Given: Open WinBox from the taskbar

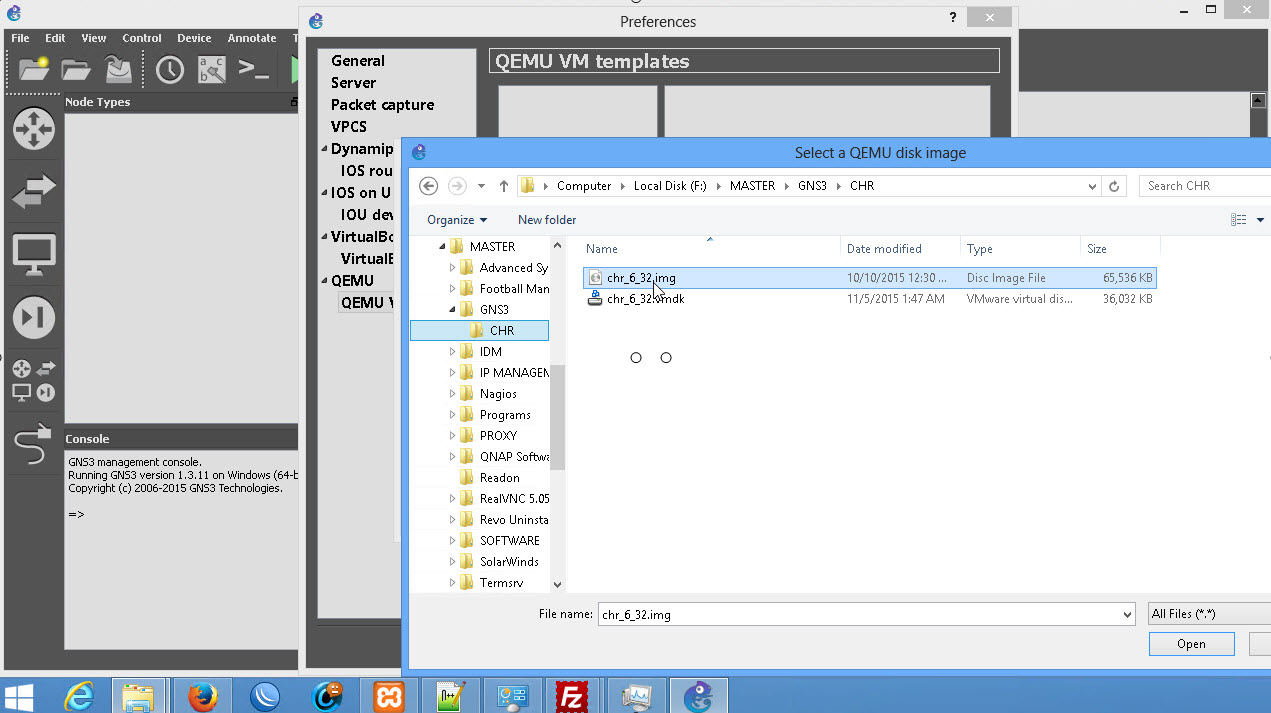Looking at the screenshot, I should [264, 696].
